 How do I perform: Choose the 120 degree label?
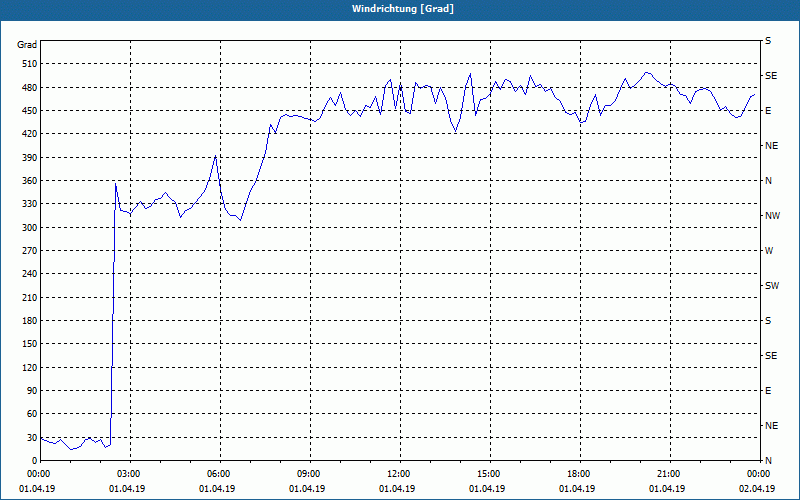[x=30, y=367]
